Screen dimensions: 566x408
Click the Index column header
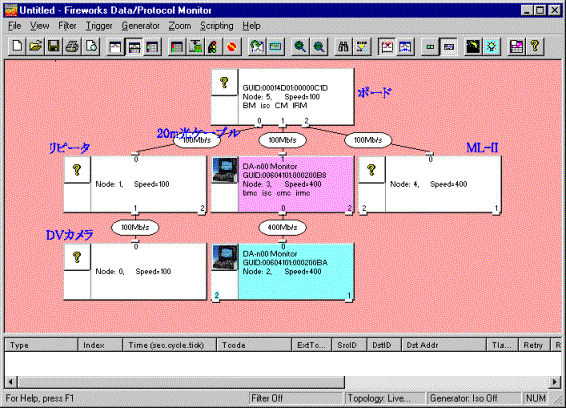(100, 345)
